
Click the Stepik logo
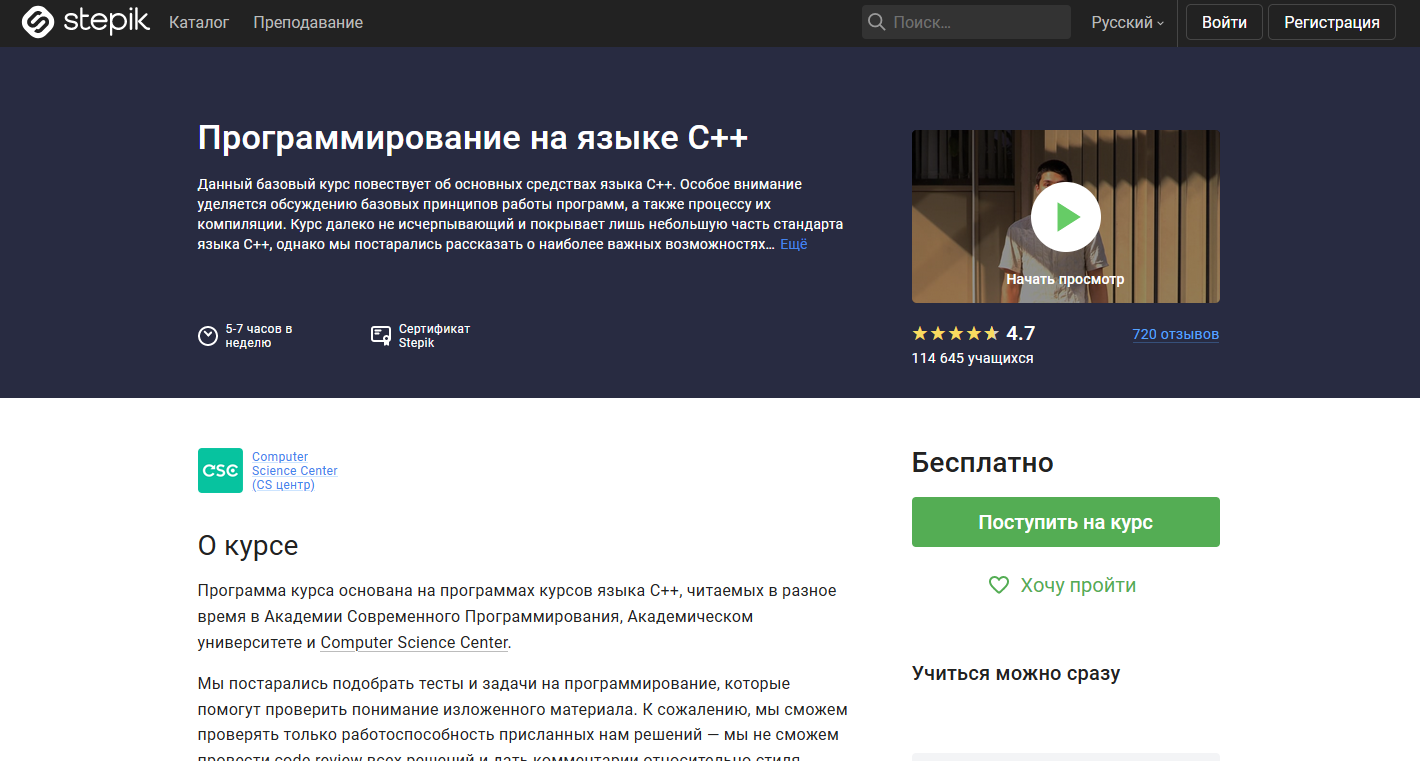(x=85, y=21)
